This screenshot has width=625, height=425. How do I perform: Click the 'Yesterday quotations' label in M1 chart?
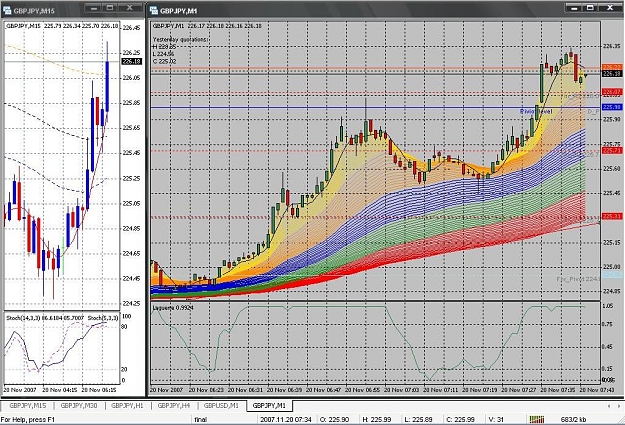click(x=181, y=39)
